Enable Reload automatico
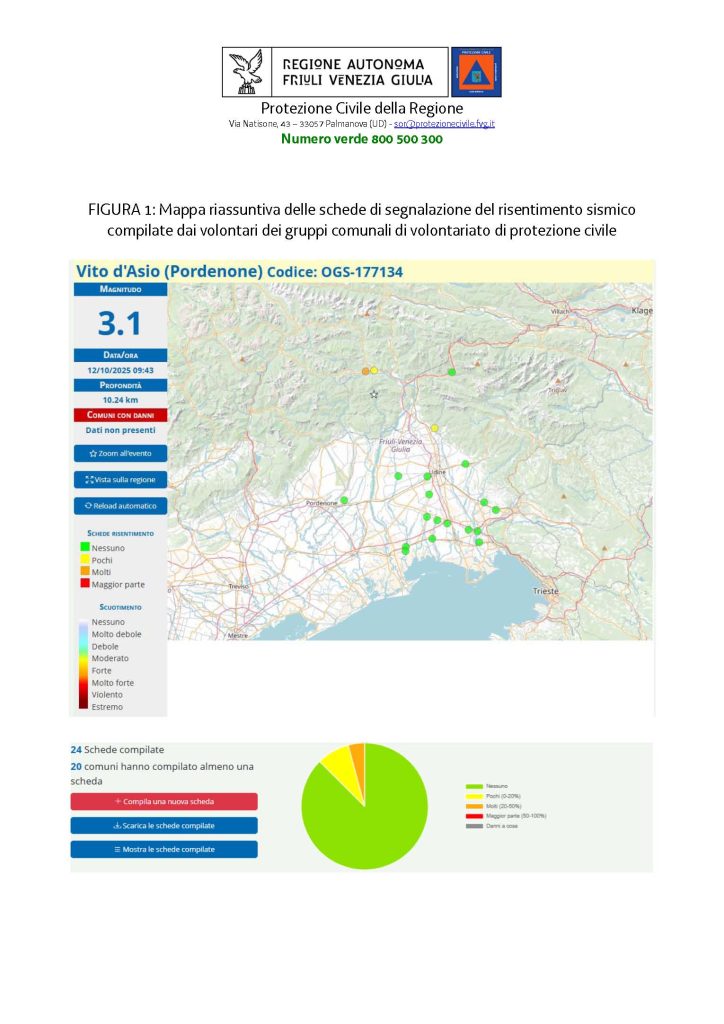 120,505
